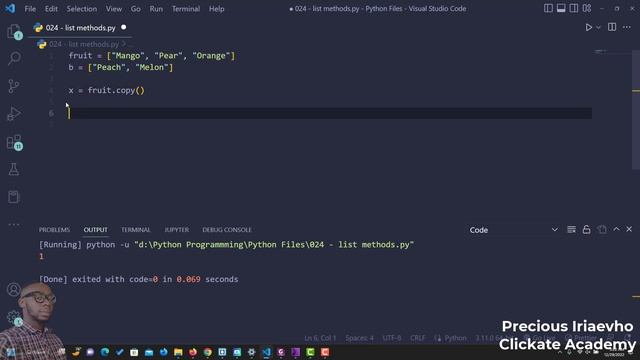This screenshot has height=360, width=640.
Task: Click the unsaved dot on the editor tab
Action: pyautogui.click(x=123, y=27)
